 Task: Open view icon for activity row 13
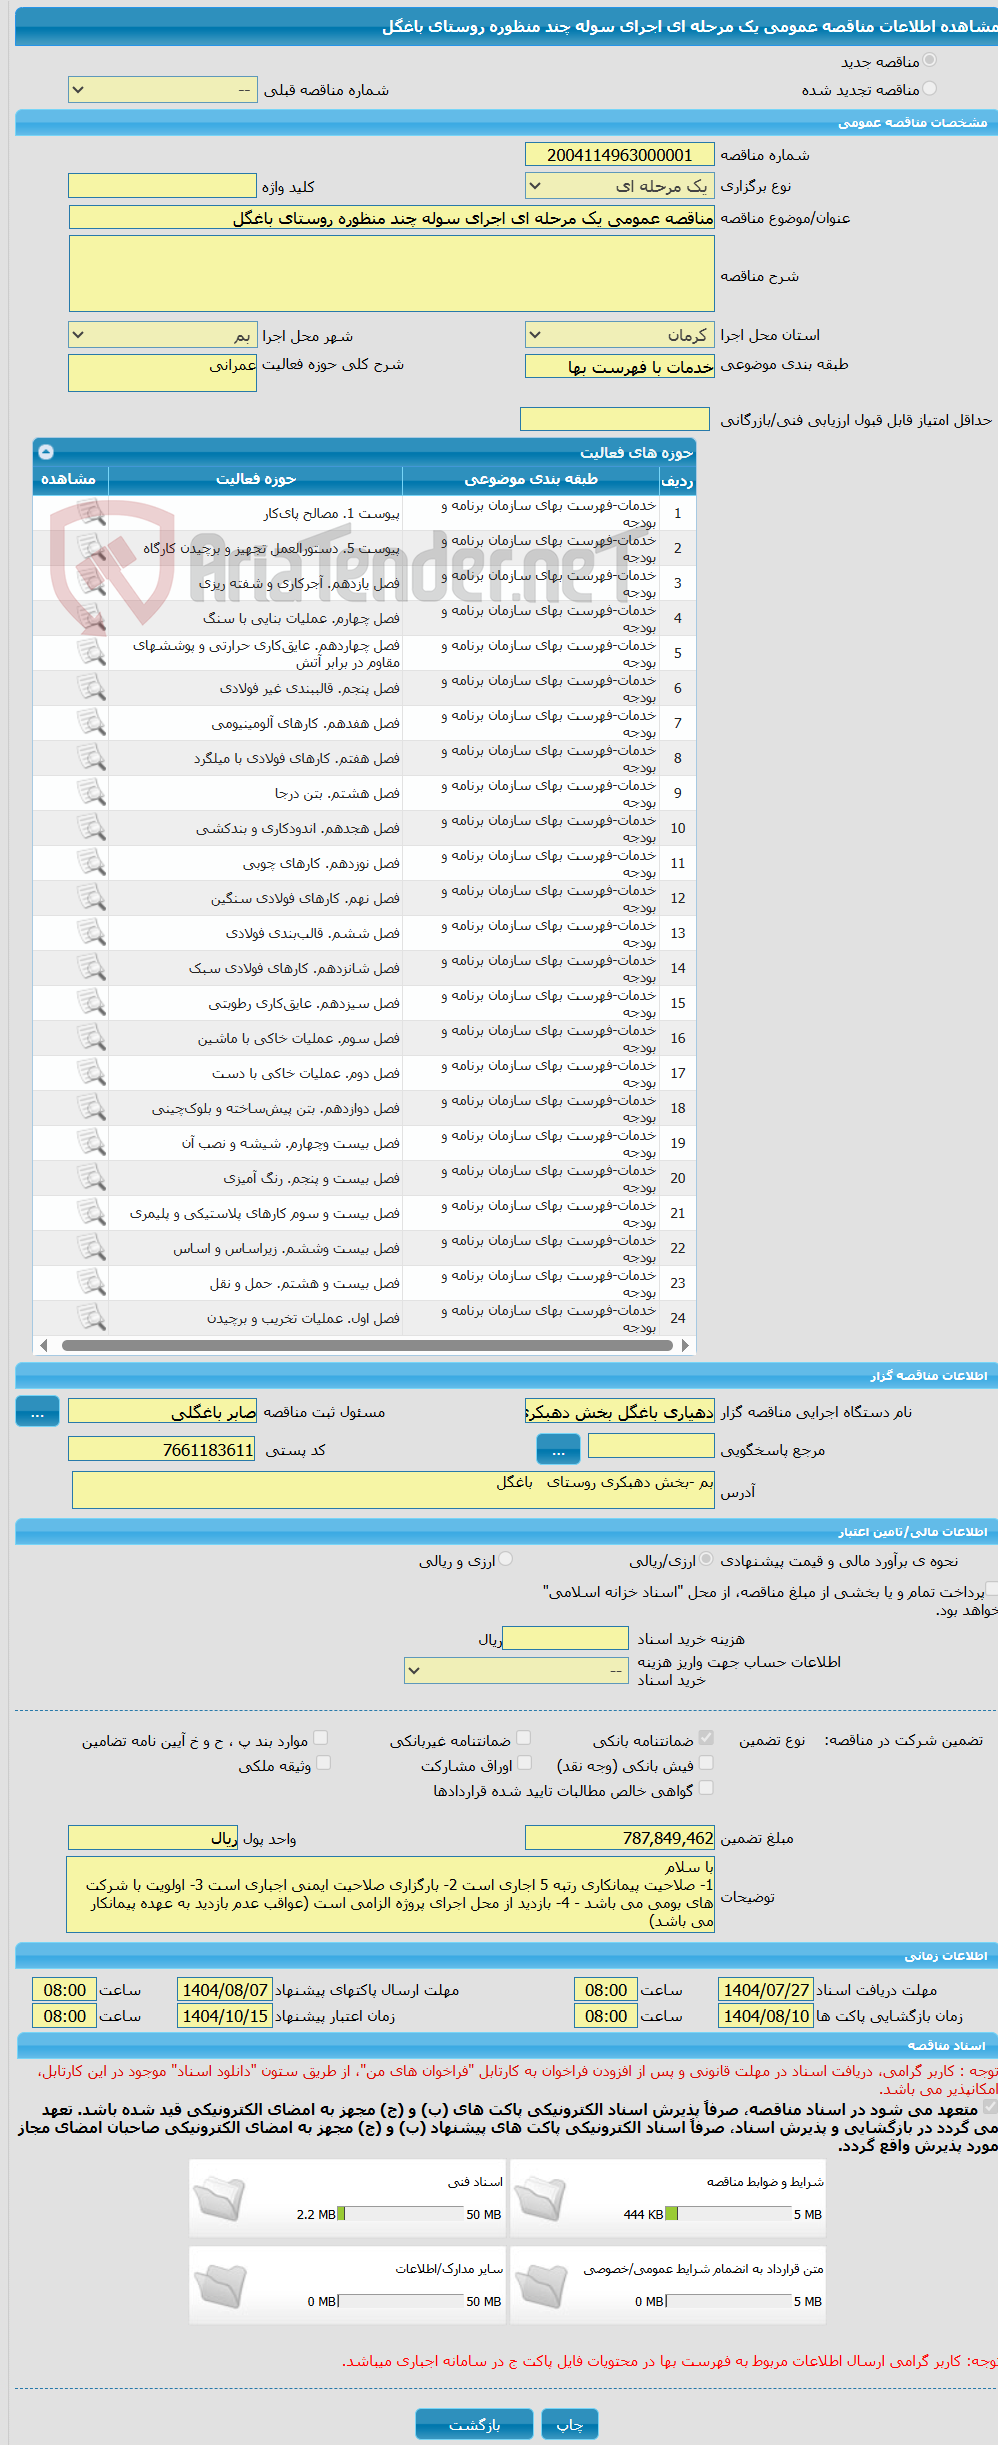pos(91,933)
